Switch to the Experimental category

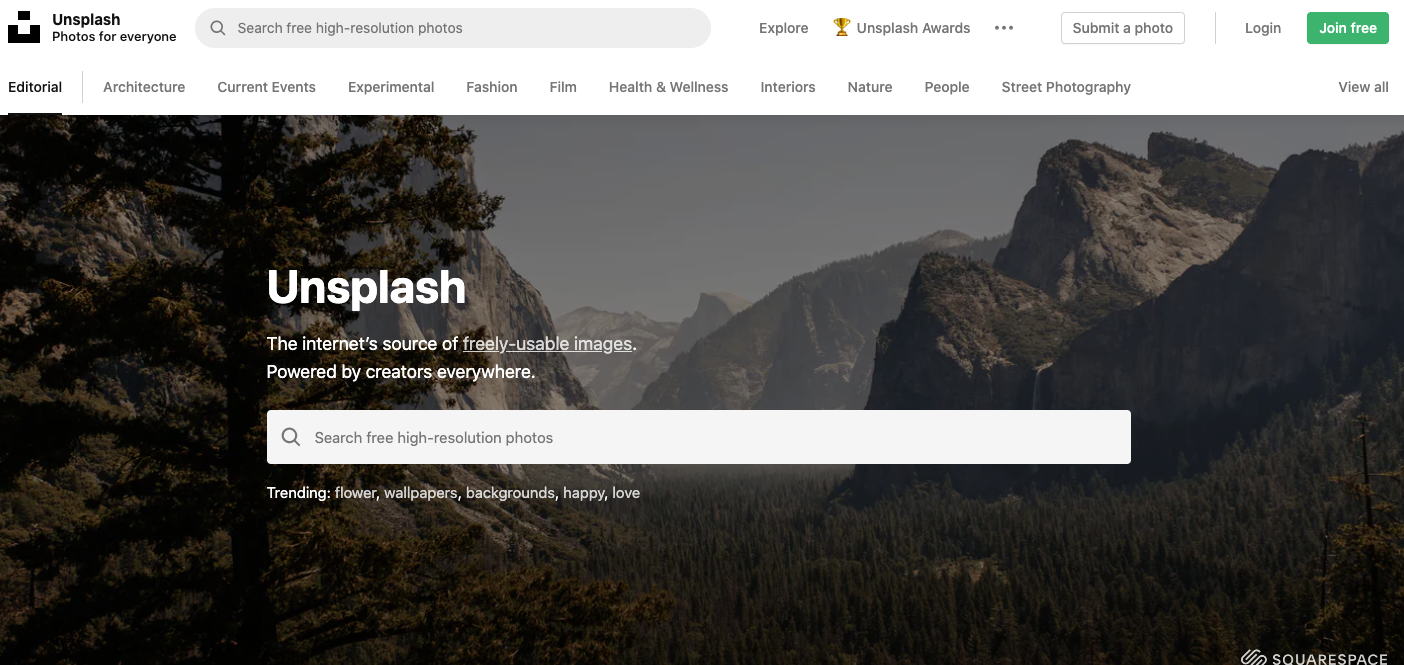(x=391, y=87)
